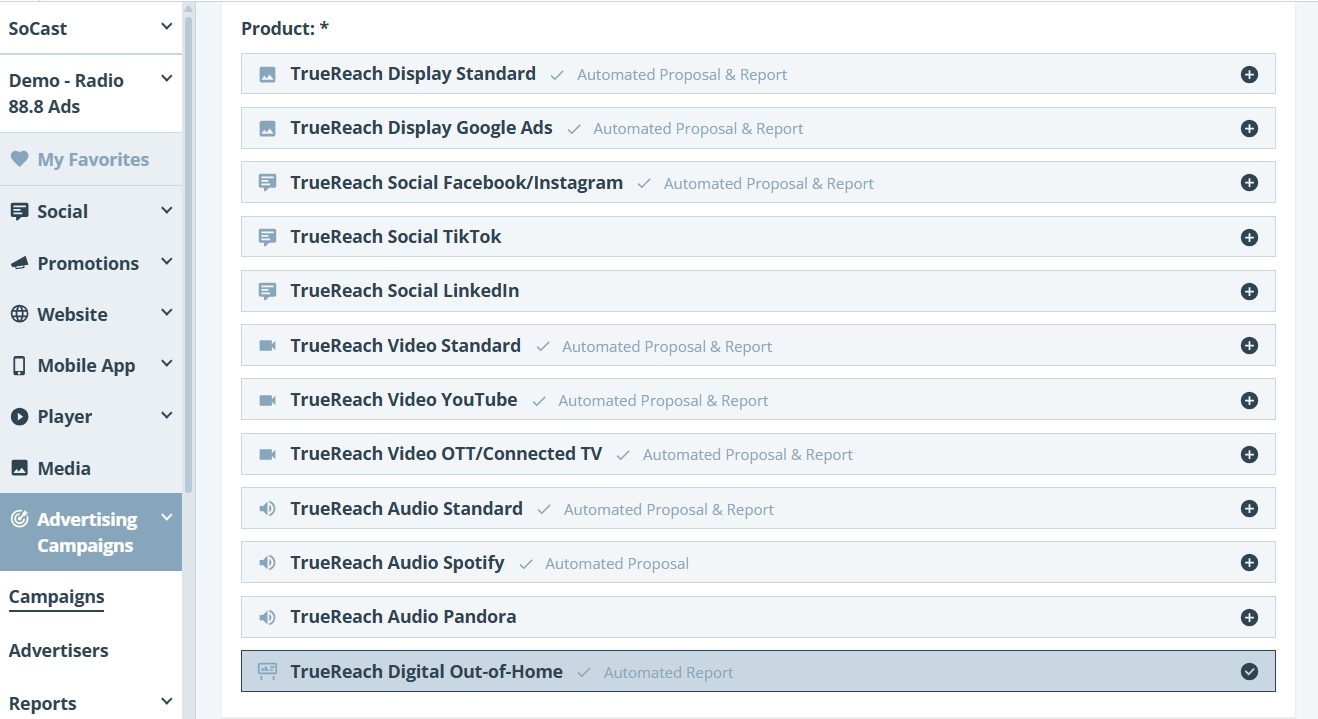Click the billboard icon beside TrueReach Digital Out-of-Home
The height and width of the screenshot is (719, 1318).
tap(267, 672)
